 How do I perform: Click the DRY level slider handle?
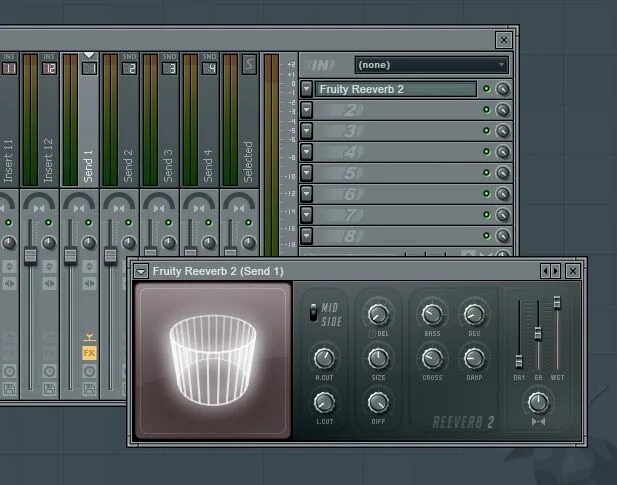[x=519, y=361]
